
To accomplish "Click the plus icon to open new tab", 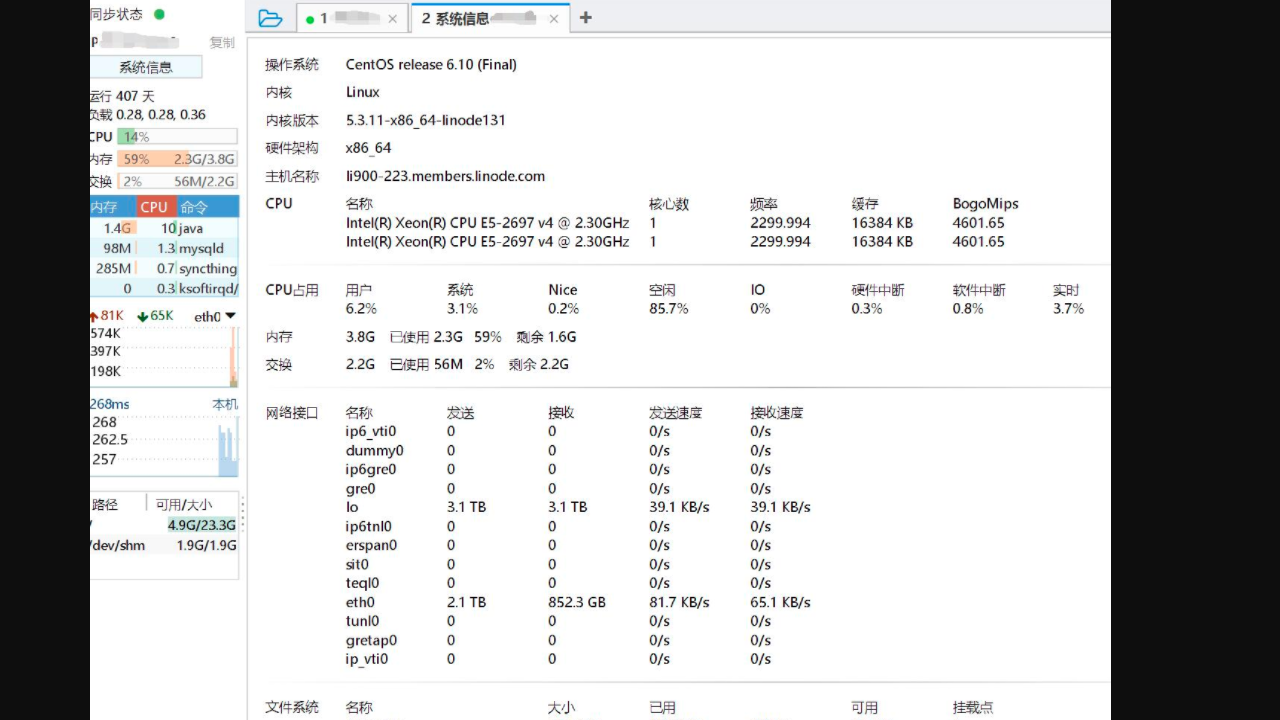I will tap(585, 17).
